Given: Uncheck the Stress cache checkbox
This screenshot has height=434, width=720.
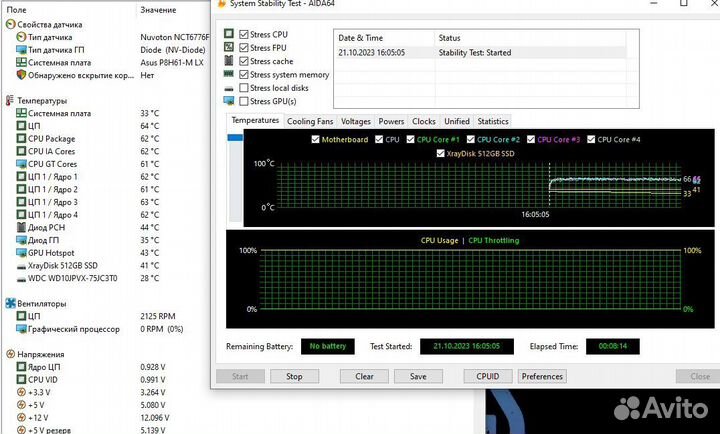Looking at the screenshot, I should coord(244,61).
